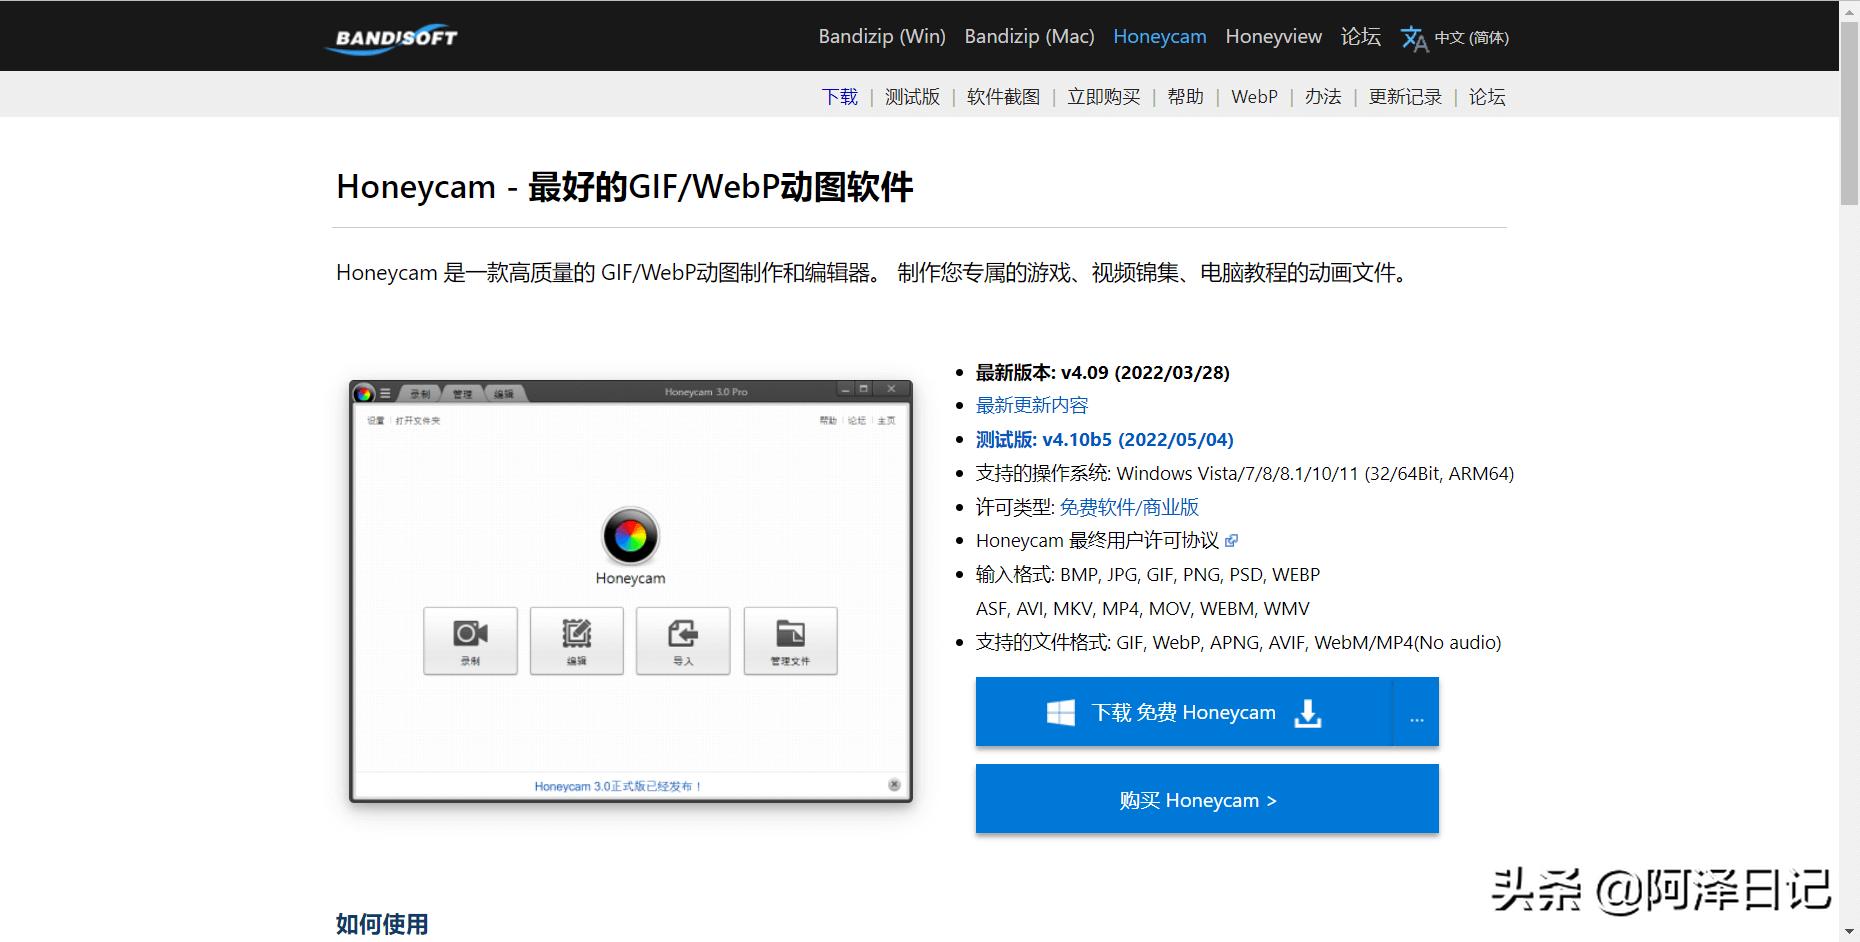Image resolution: width=1860 pixels, height=942 pixels.
Task: Switch to the 管理 tab in Honeycam
Action: (x=461, y=393)
